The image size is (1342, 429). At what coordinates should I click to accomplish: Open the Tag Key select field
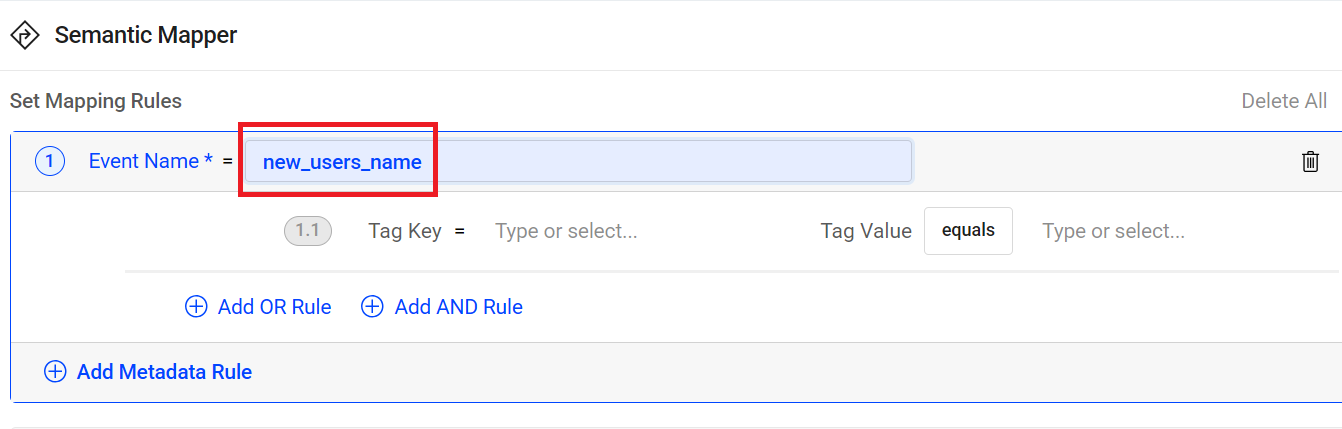click(640, 231)
